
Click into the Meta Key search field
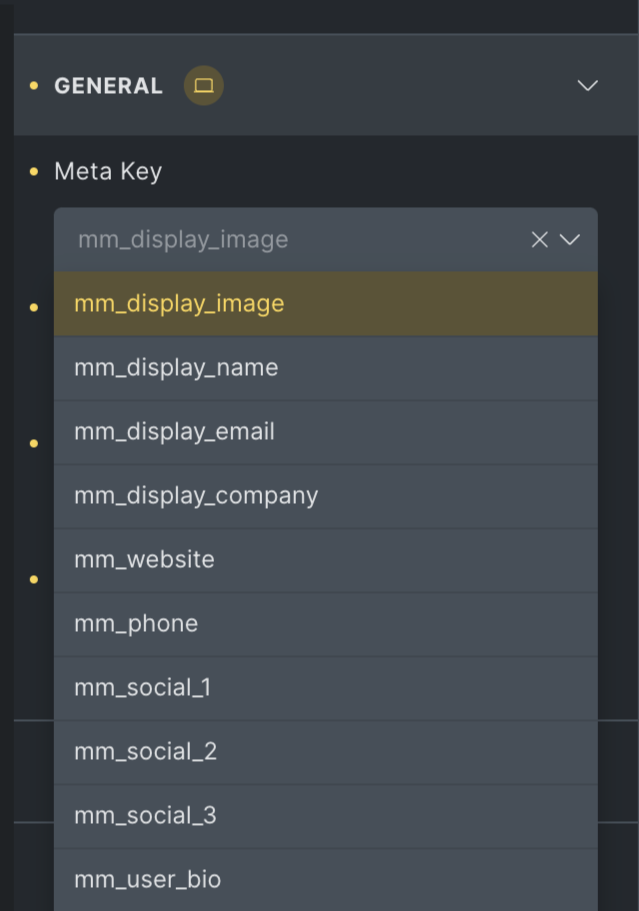coord(290,240)
